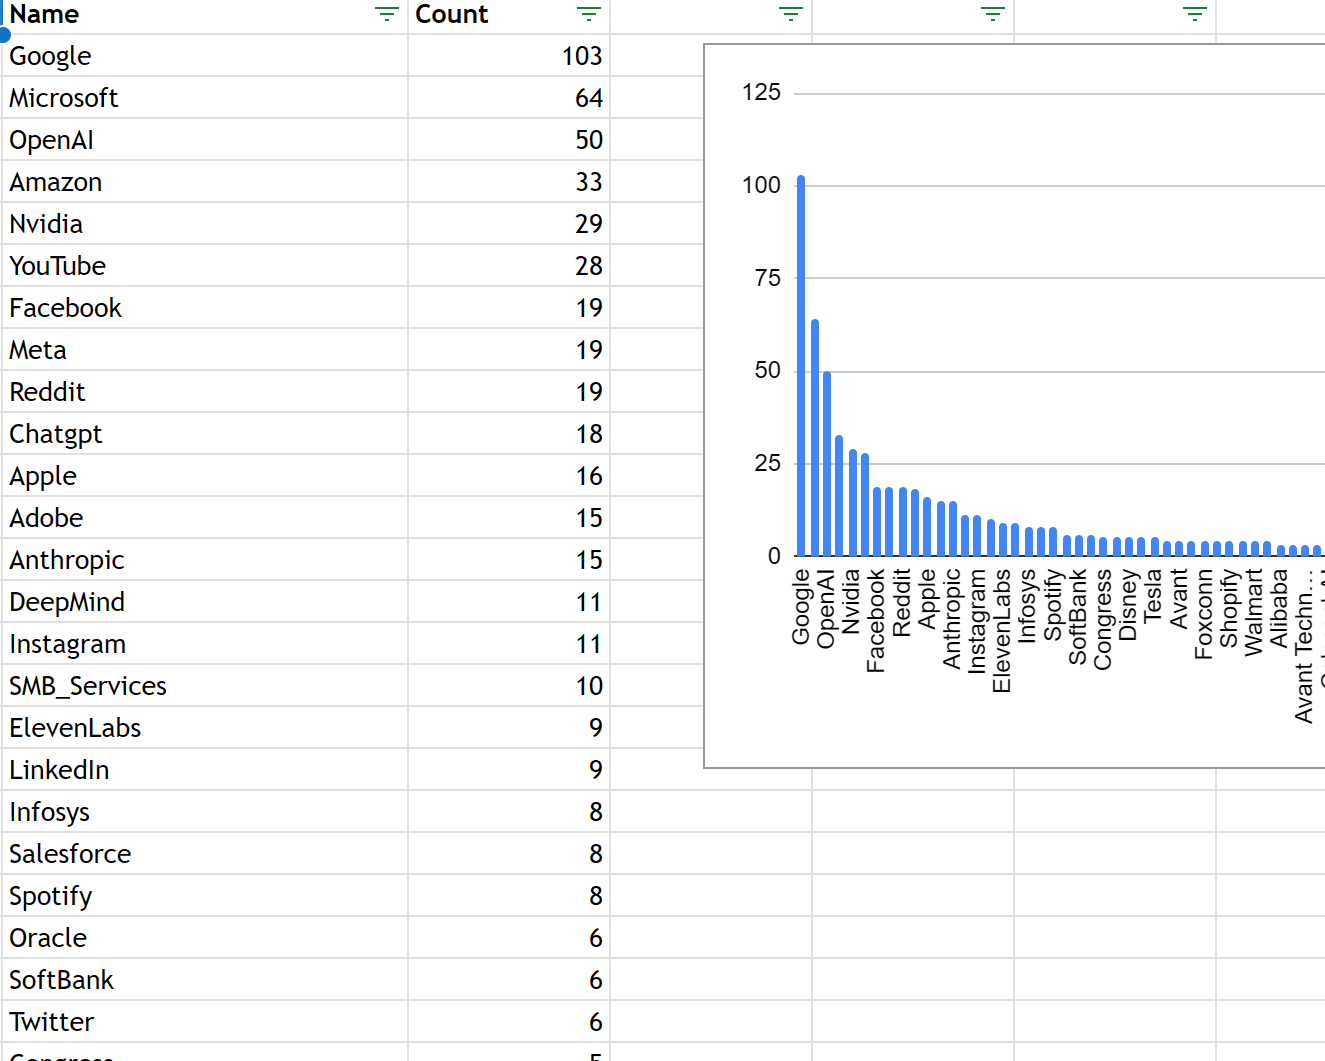1325x1061 pixels.
Task: Click the 75 axis label on chart
Action: [768, 278]
